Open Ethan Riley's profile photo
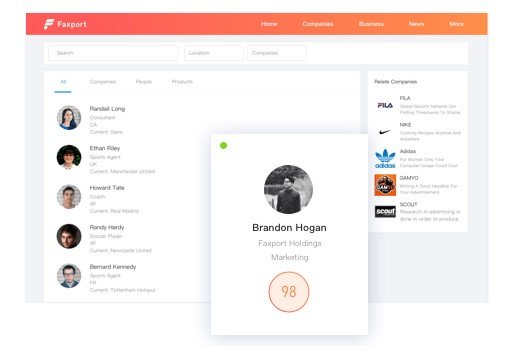Image resolution: width=521 pixels, height=360 pixels. (x=69, y=157)
